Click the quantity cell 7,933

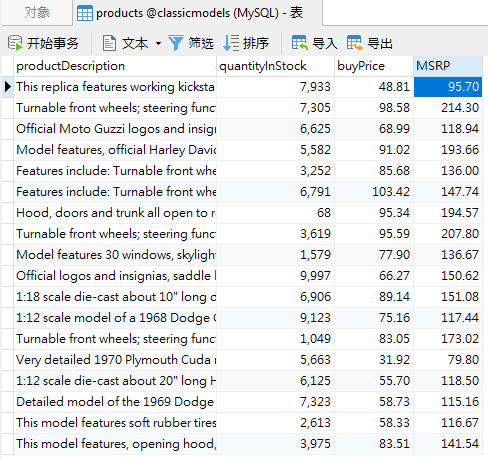coord(276,87)
